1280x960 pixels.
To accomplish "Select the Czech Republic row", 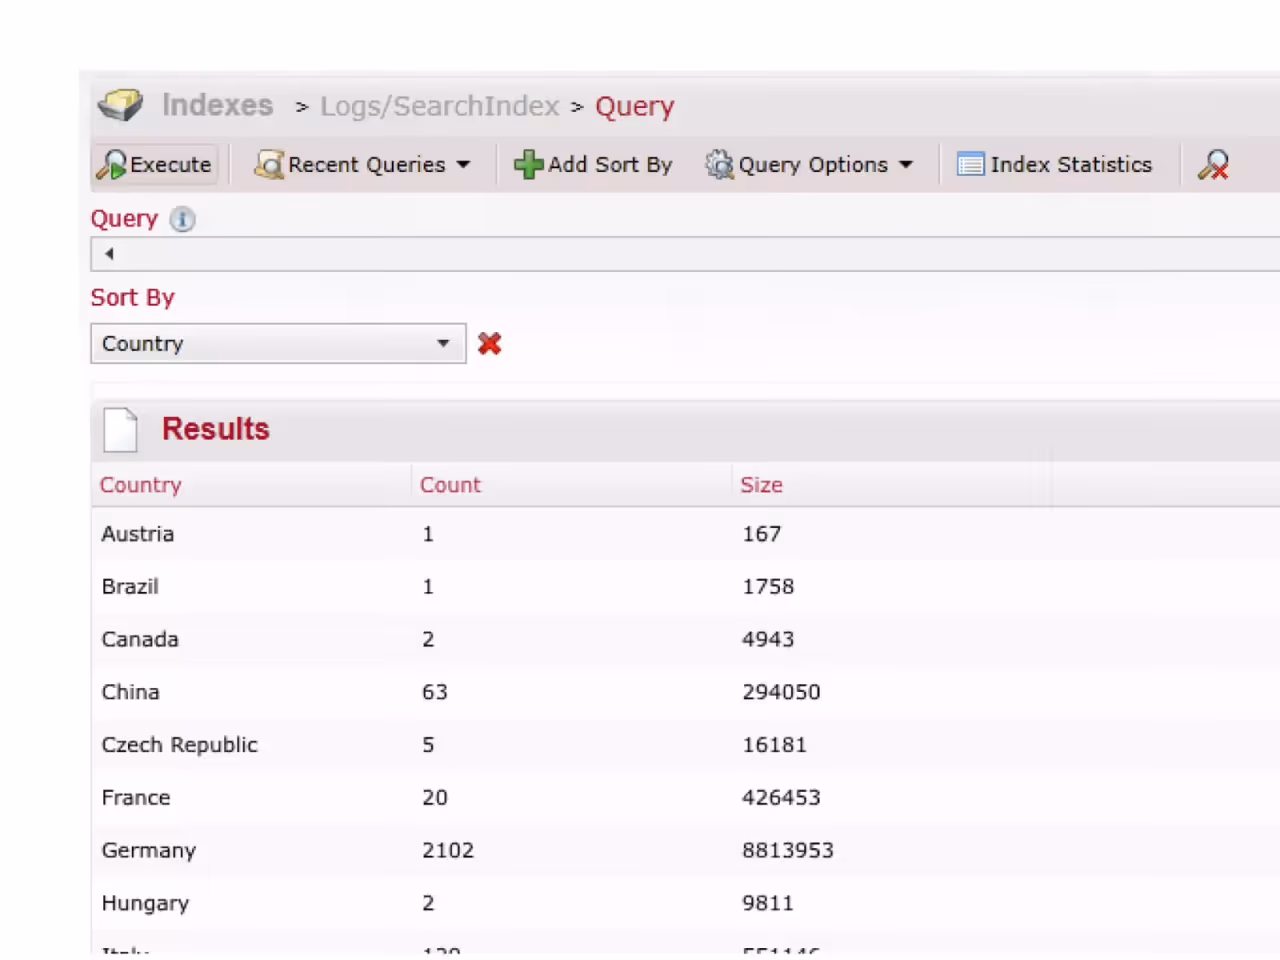I will [685, 745].
